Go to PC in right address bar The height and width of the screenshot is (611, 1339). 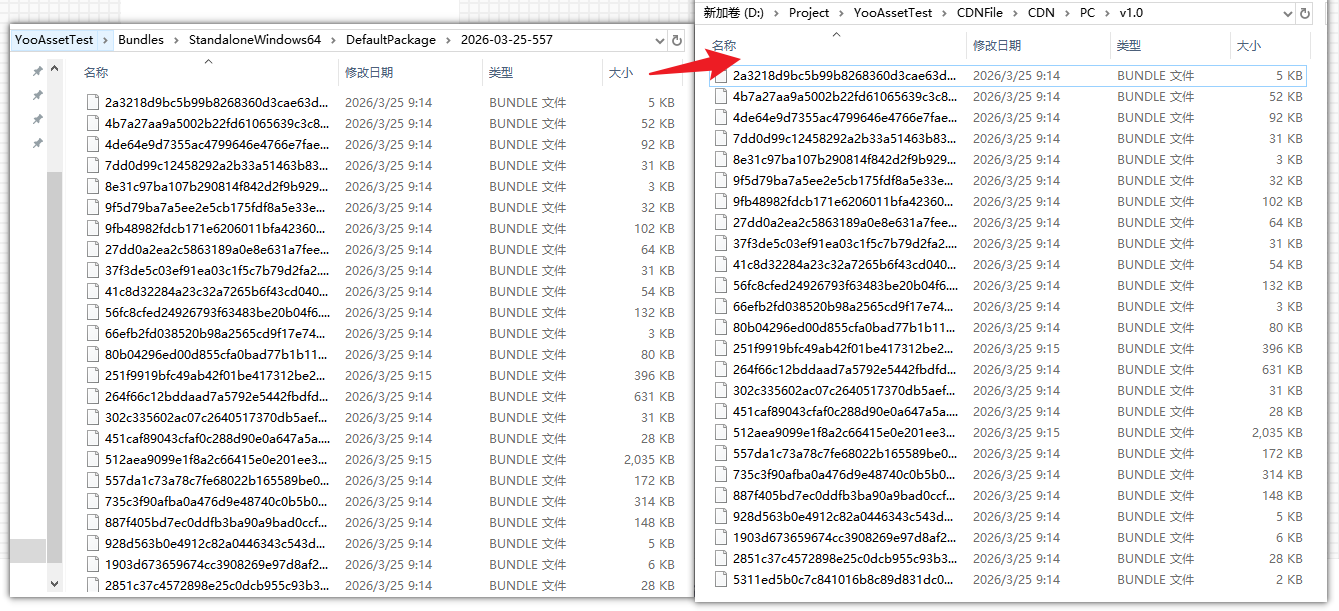1087,13
